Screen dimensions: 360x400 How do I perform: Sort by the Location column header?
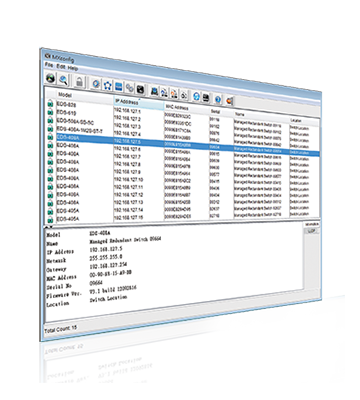coord(304,120)
